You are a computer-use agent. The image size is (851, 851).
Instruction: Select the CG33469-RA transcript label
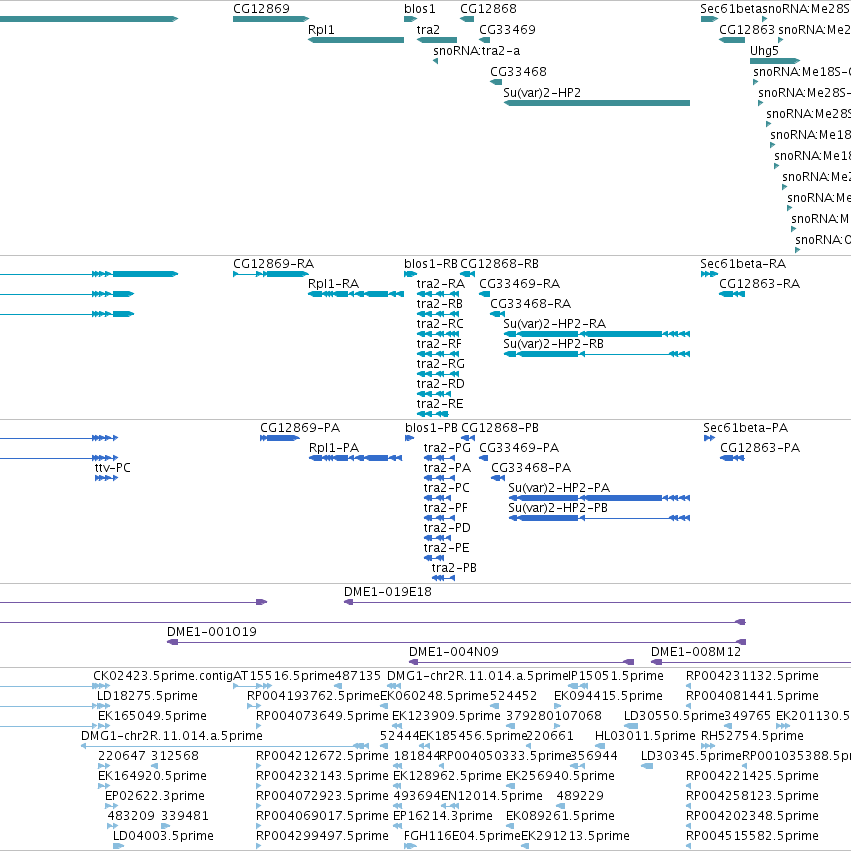coord(519,284)
